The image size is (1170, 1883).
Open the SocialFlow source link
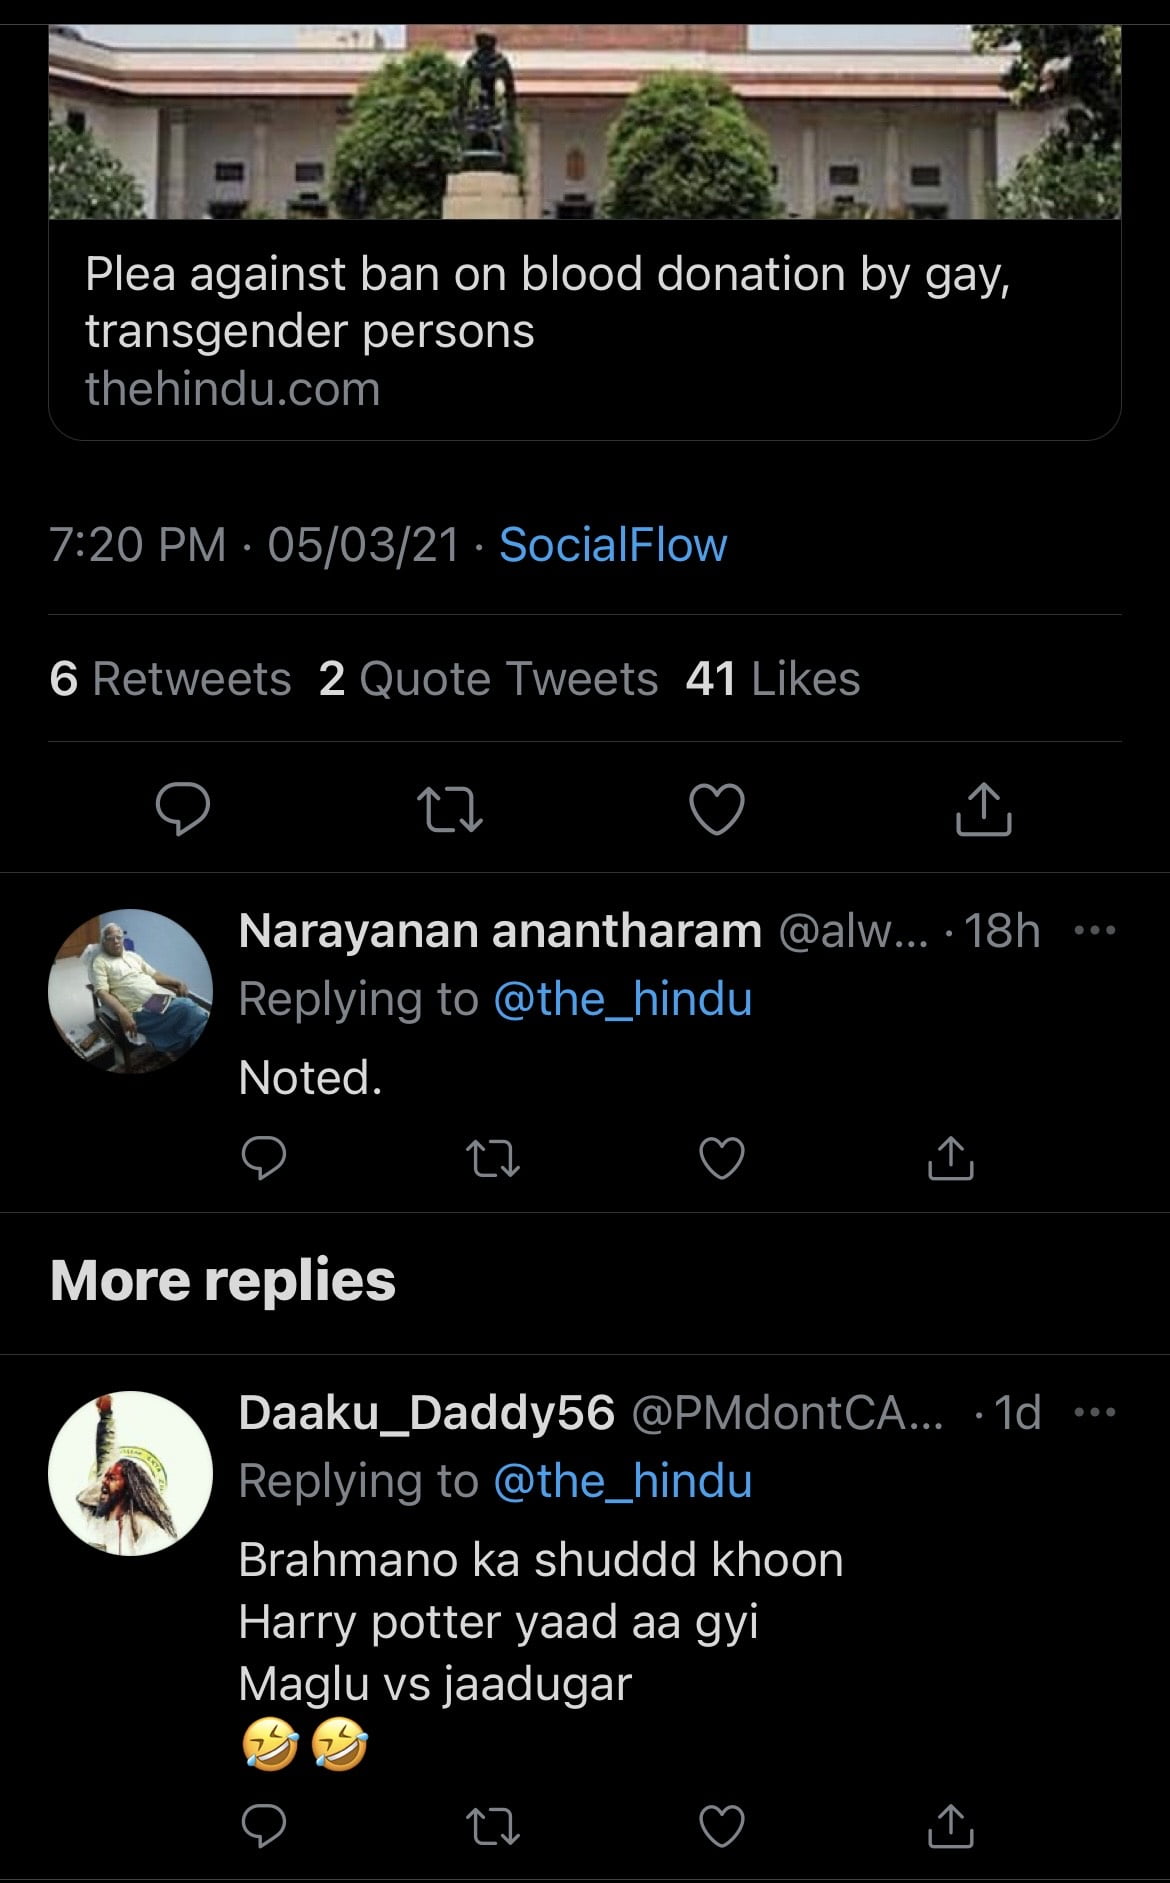click(613, 545)
